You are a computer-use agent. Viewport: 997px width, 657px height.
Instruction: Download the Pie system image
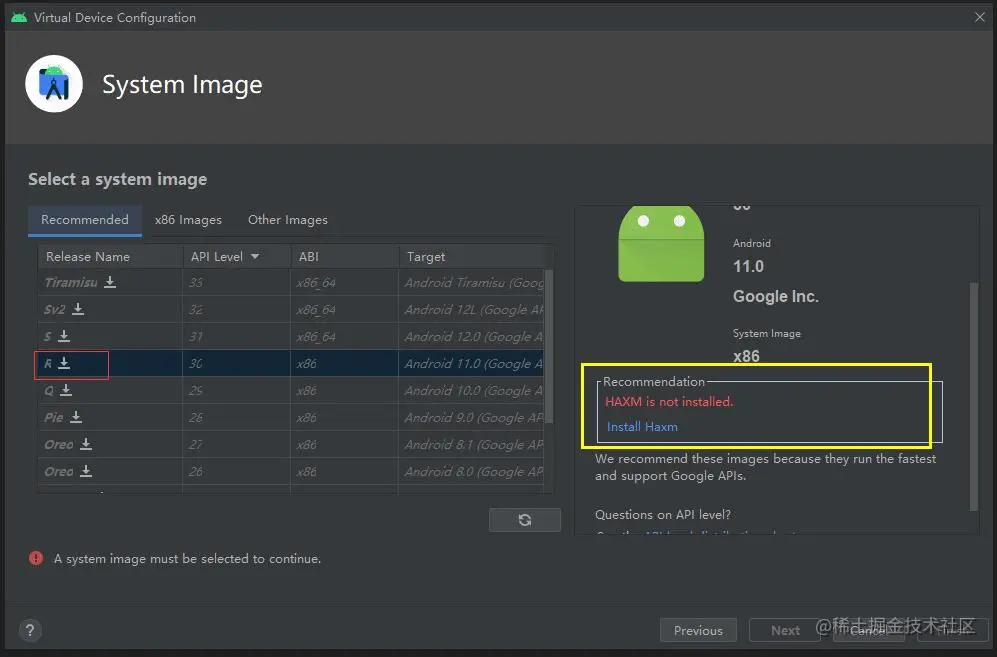tap(76, 417)
